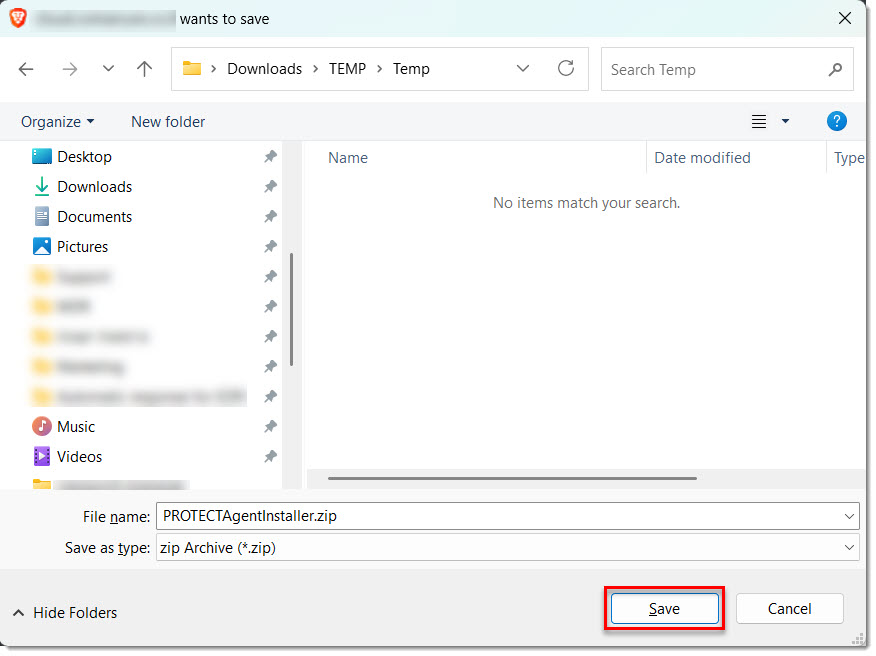Click the Brave browser logo icon

[18, 18]
